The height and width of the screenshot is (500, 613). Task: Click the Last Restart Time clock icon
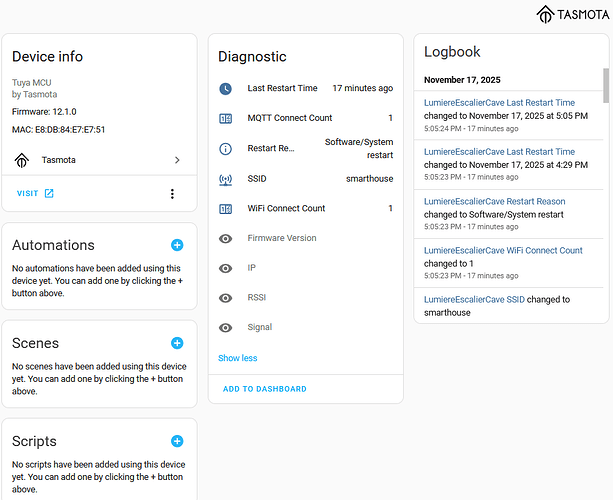tap(226, 89)
